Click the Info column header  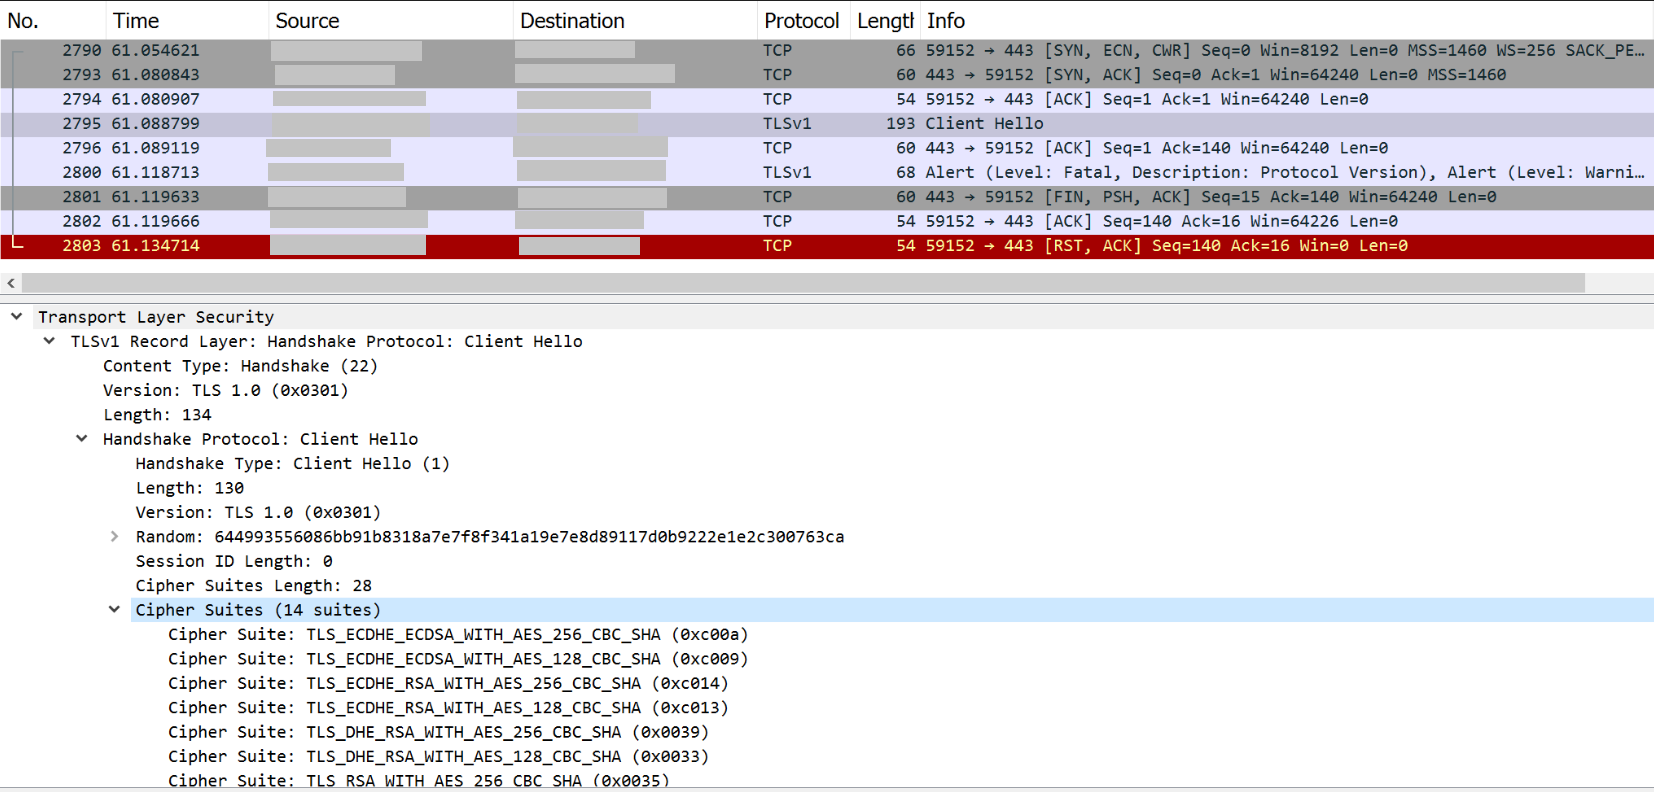[x=945, y=21]
